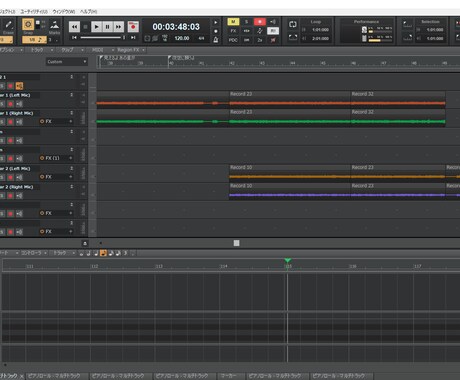Select Record 10 clip on purple track
460x380 pixels.
[290, 192]
